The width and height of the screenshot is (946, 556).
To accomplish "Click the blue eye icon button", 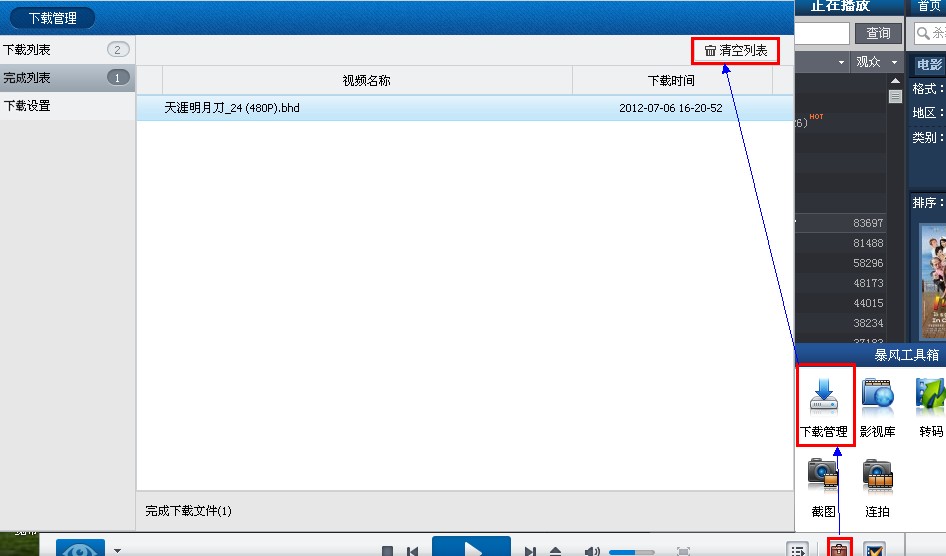I will [80, 548].
